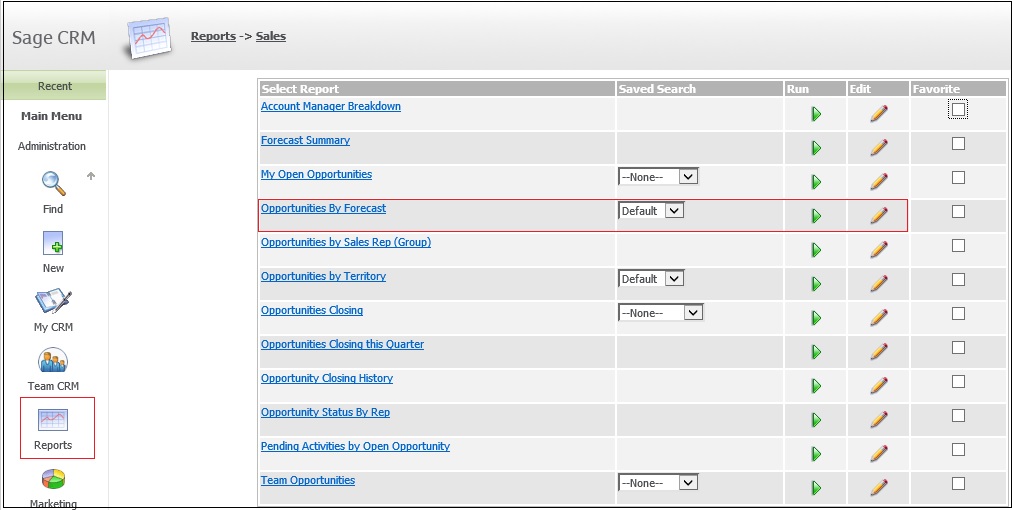
Task: Run the My Open Opportunities report
Action: (816, 182)
